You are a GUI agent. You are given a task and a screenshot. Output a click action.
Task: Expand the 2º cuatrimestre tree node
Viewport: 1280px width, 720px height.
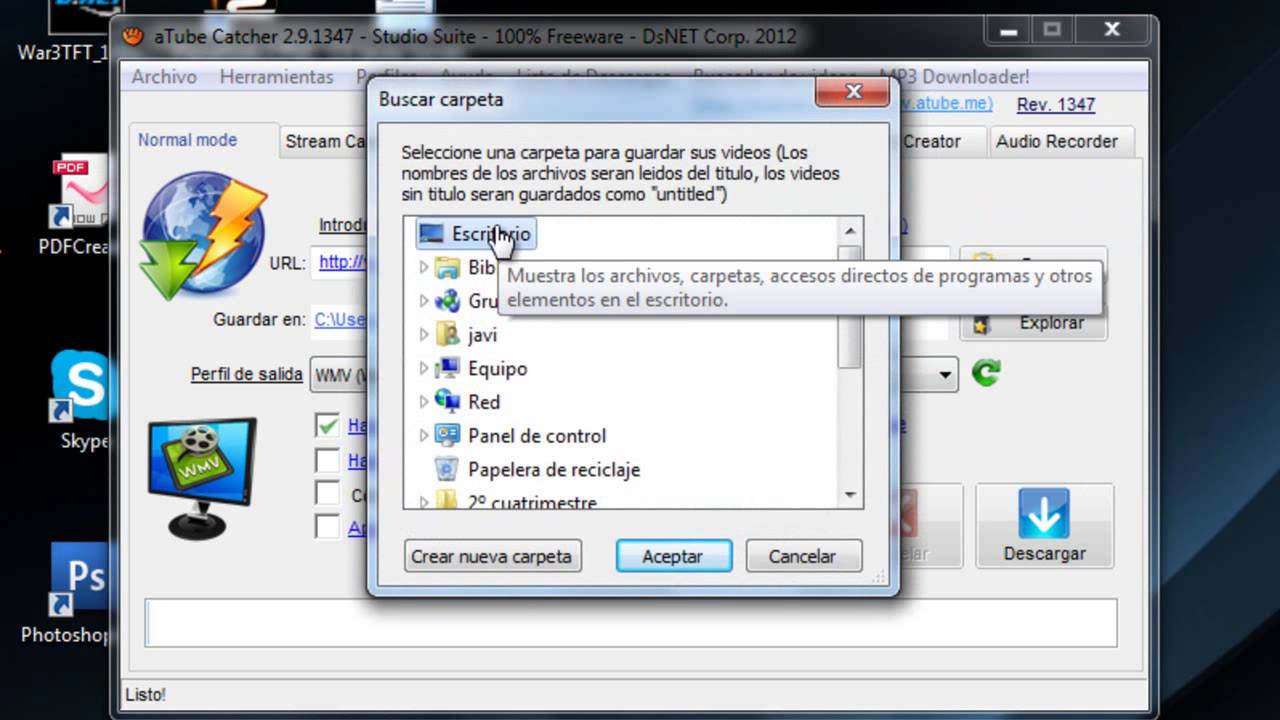423,501
